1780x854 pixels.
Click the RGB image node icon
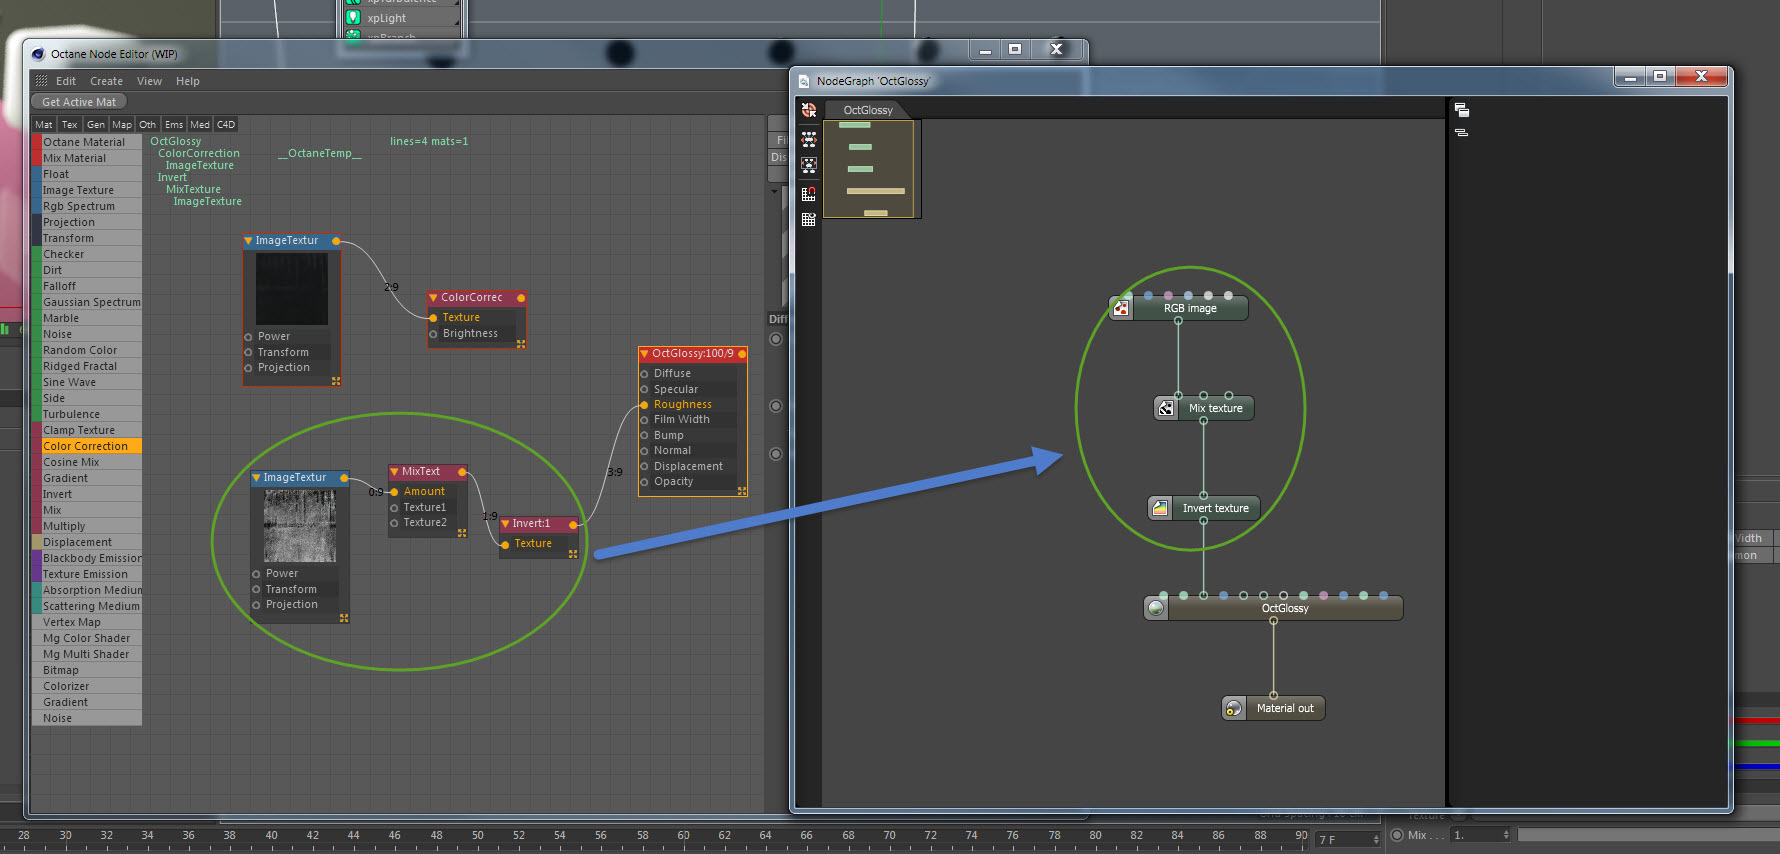1121,308
